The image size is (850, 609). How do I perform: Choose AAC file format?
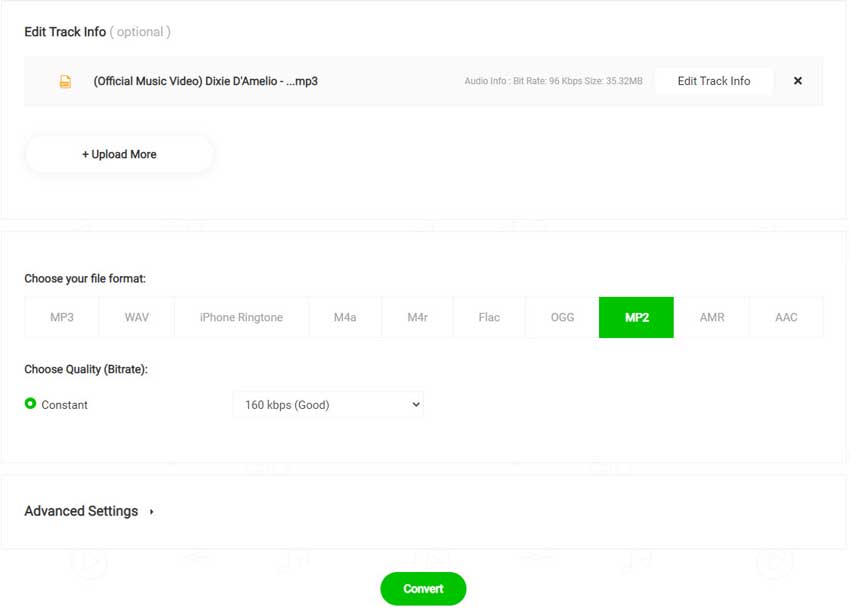click(786, 318)
